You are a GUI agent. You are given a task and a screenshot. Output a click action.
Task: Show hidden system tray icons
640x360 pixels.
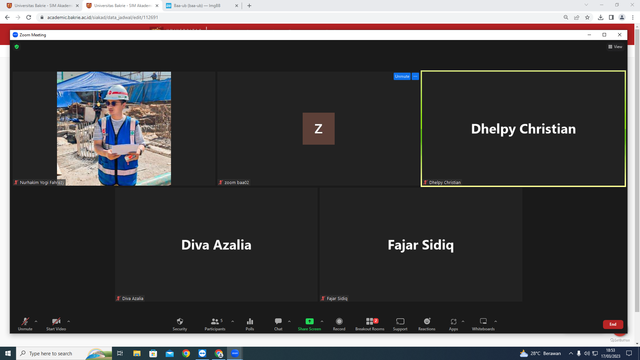coord(571,353)
